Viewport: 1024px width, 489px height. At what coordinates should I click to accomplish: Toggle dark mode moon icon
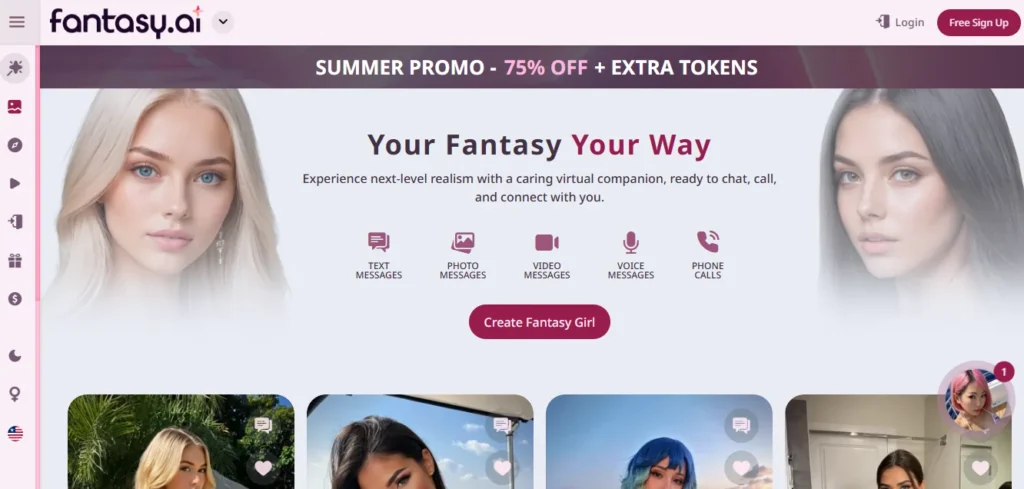(x=15, y=356)
